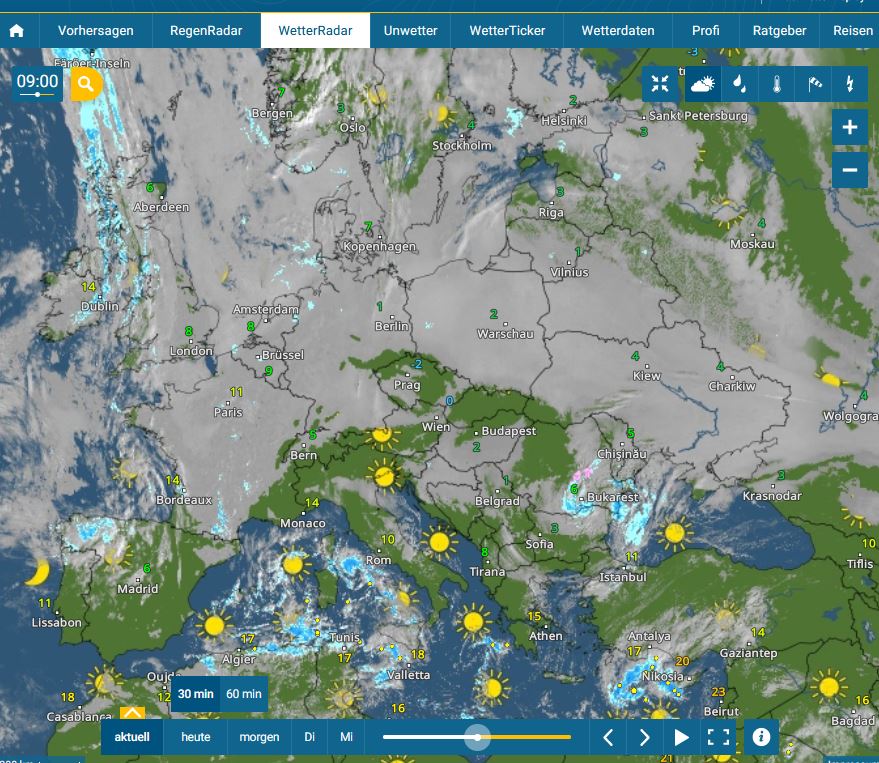Screen dimensions: 879x763
Task: Go to the home page icon
Action: coord(17,31)
